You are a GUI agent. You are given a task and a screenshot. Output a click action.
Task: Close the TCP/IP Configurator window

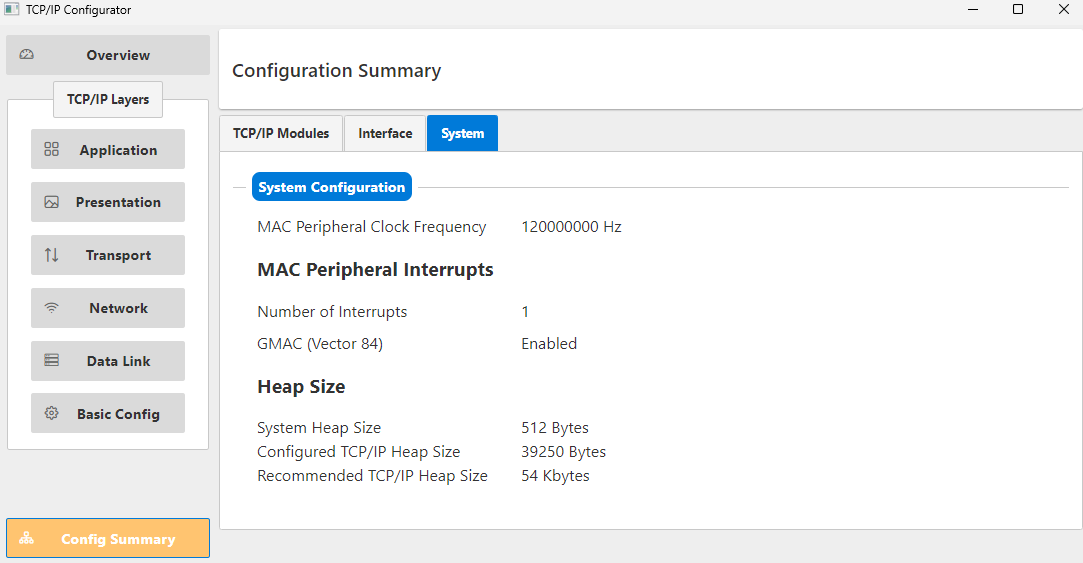pos(1063,10)
